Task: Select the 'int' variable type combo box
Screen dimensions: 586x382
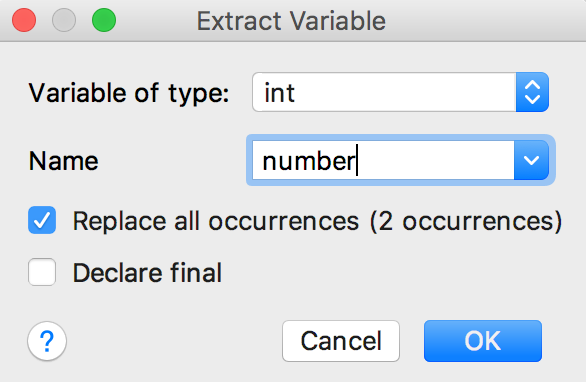Action: pos(400,92)
